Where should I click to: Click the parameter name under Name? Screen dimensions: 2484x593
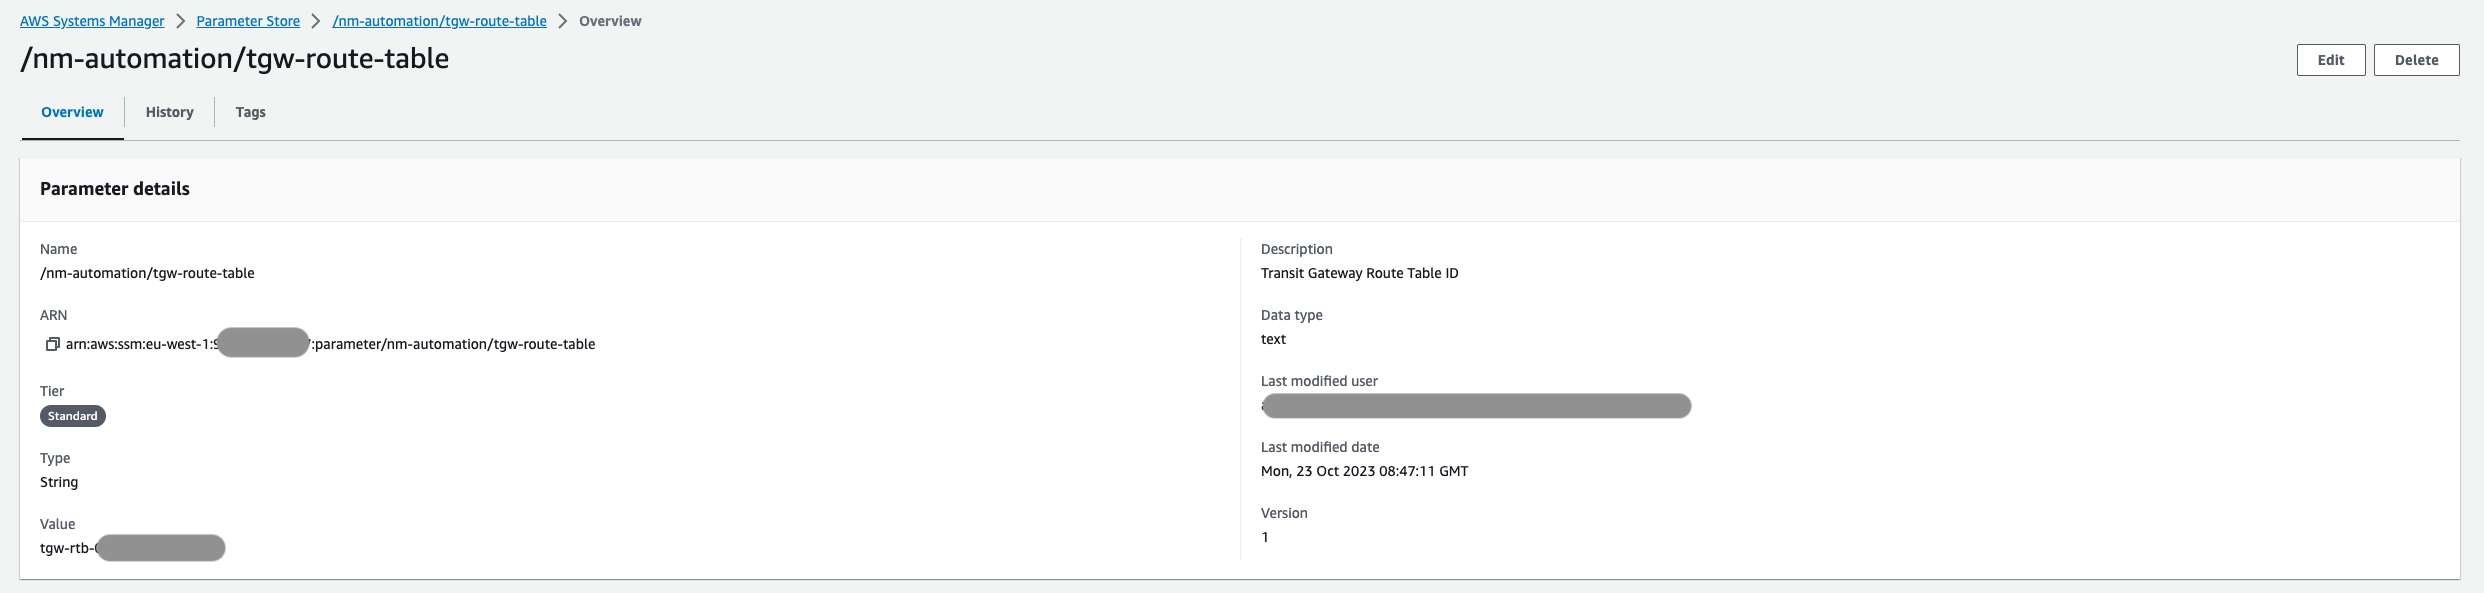147,273
